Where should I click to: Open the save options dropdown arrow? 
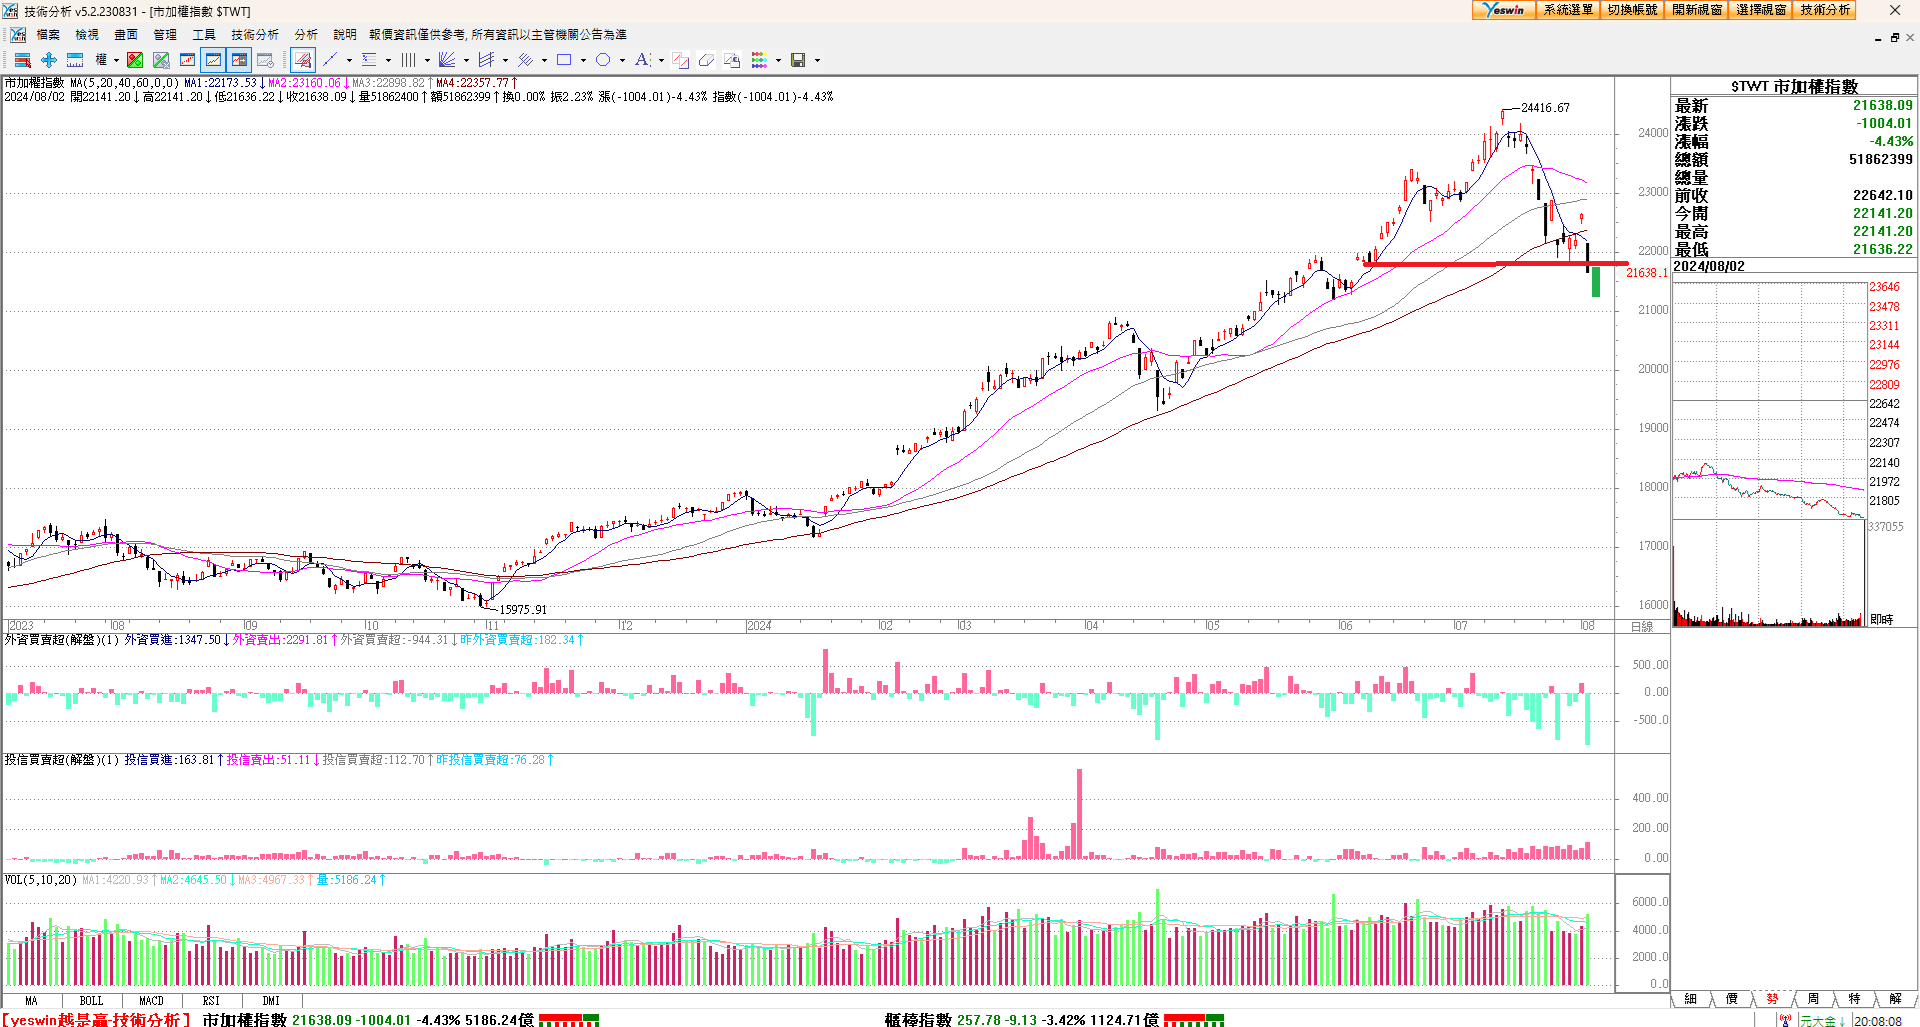click(x=817, y=60)
